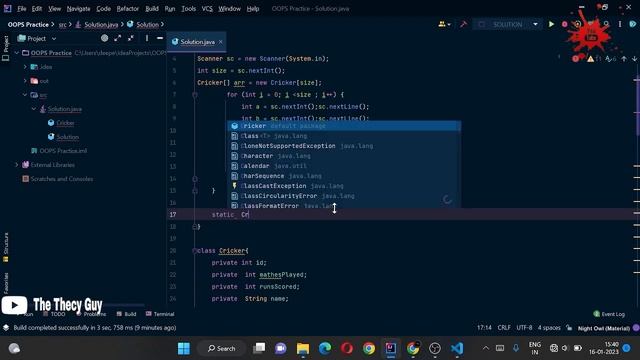Open the Navigate menu

pos(78,9)
